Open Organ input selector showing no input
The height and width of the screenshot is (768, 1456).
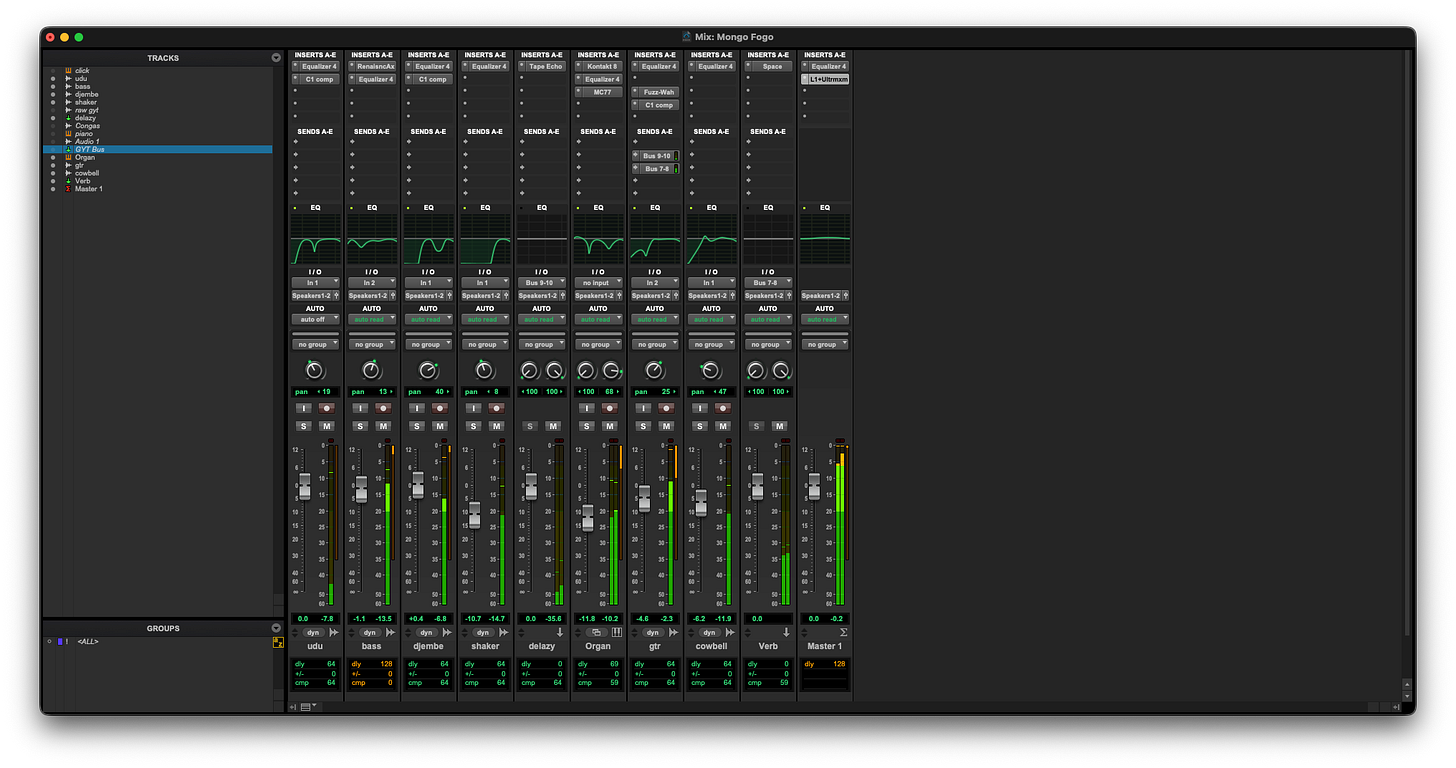[598, 283]
